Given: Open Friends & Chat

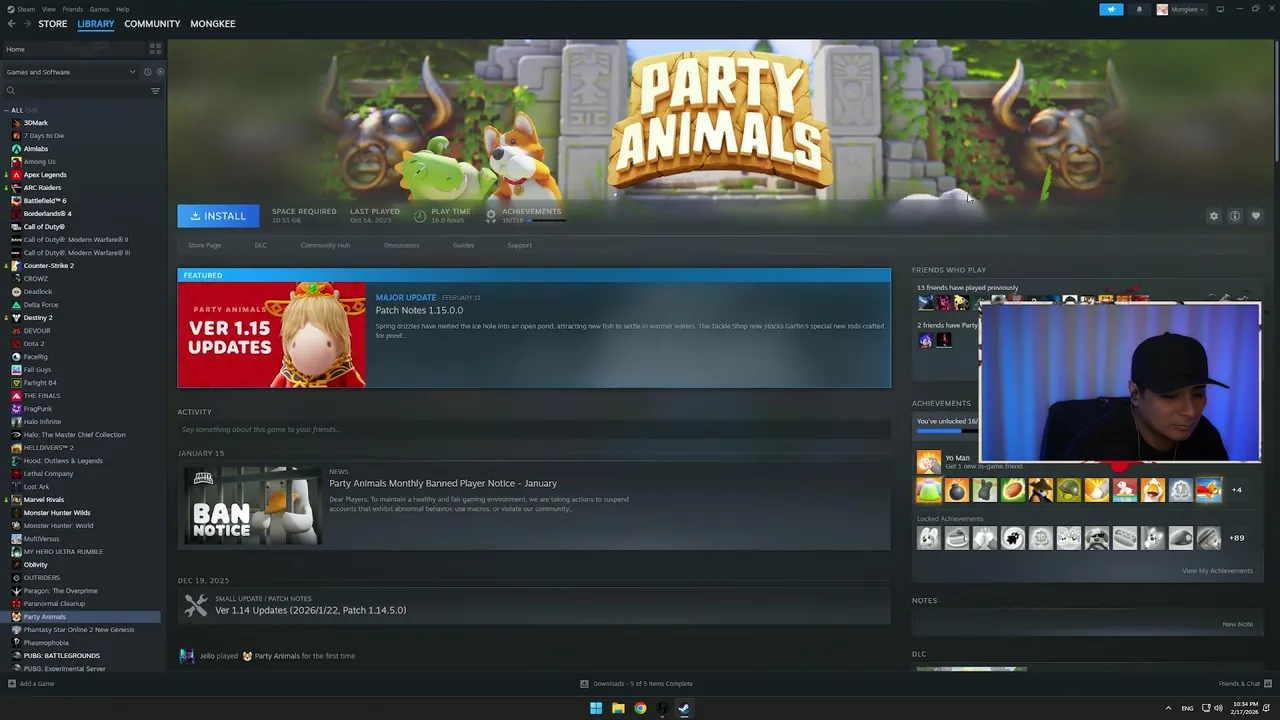Looking at the screenshot, I should [x=1244, y=684].
